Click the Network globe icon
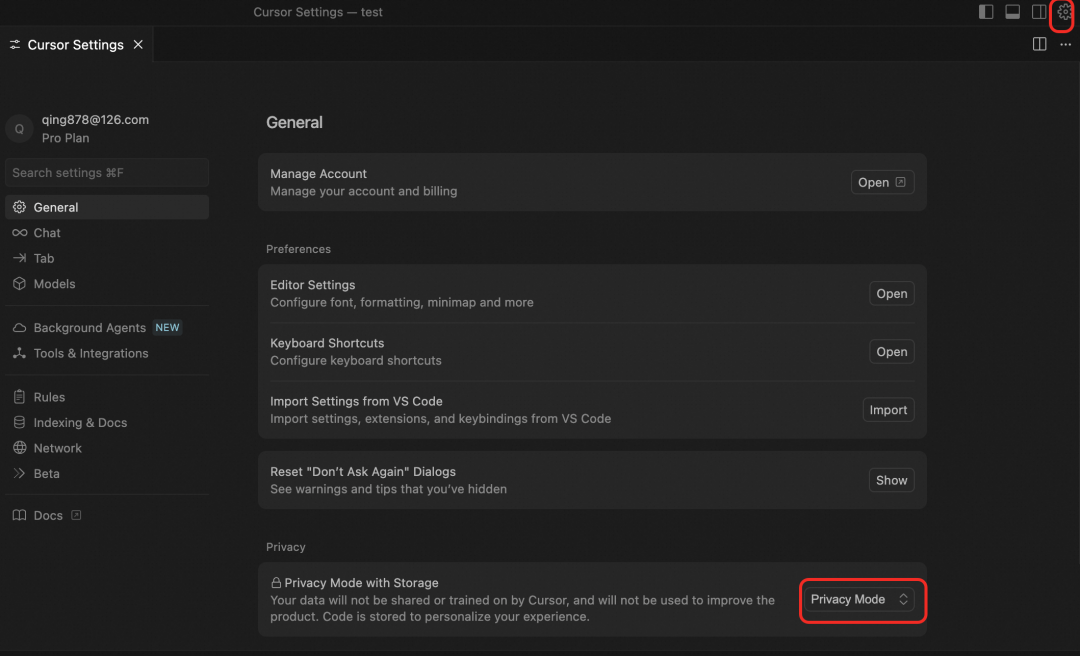 tap(19, 448)
